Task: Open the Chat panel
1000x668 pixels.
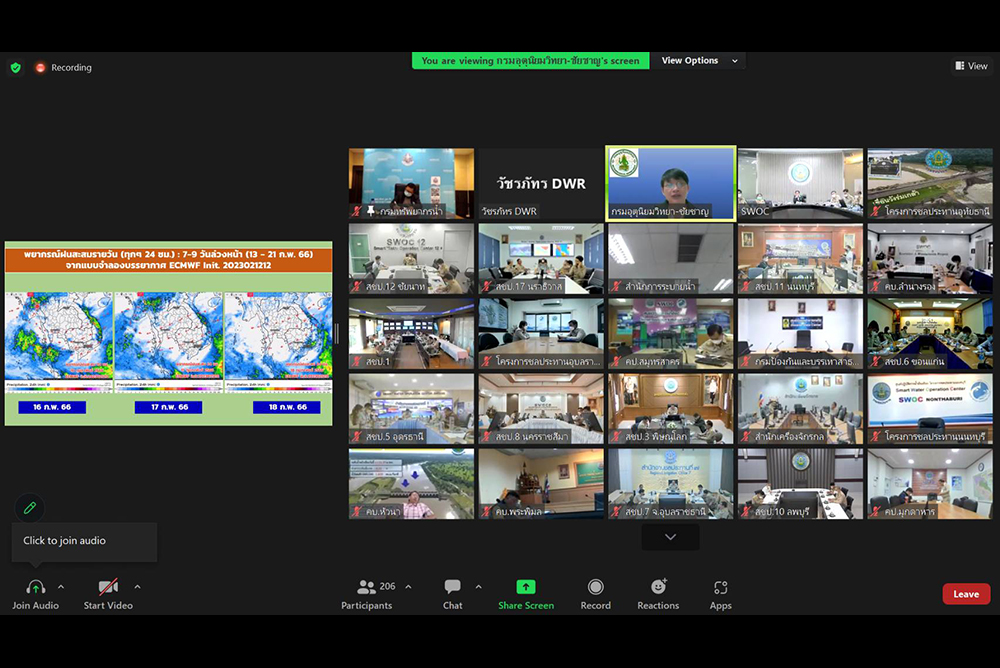Action: point(453,594)
